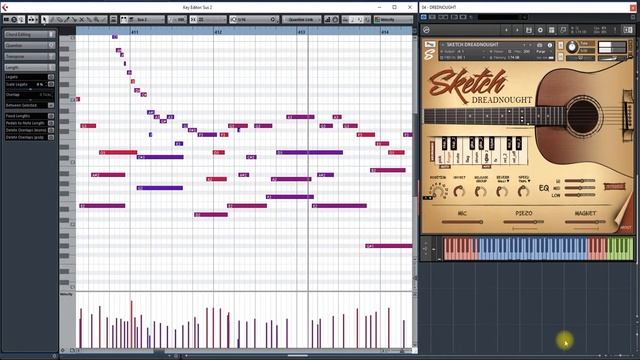Click the Kontakt logo icon

(427, 30)
